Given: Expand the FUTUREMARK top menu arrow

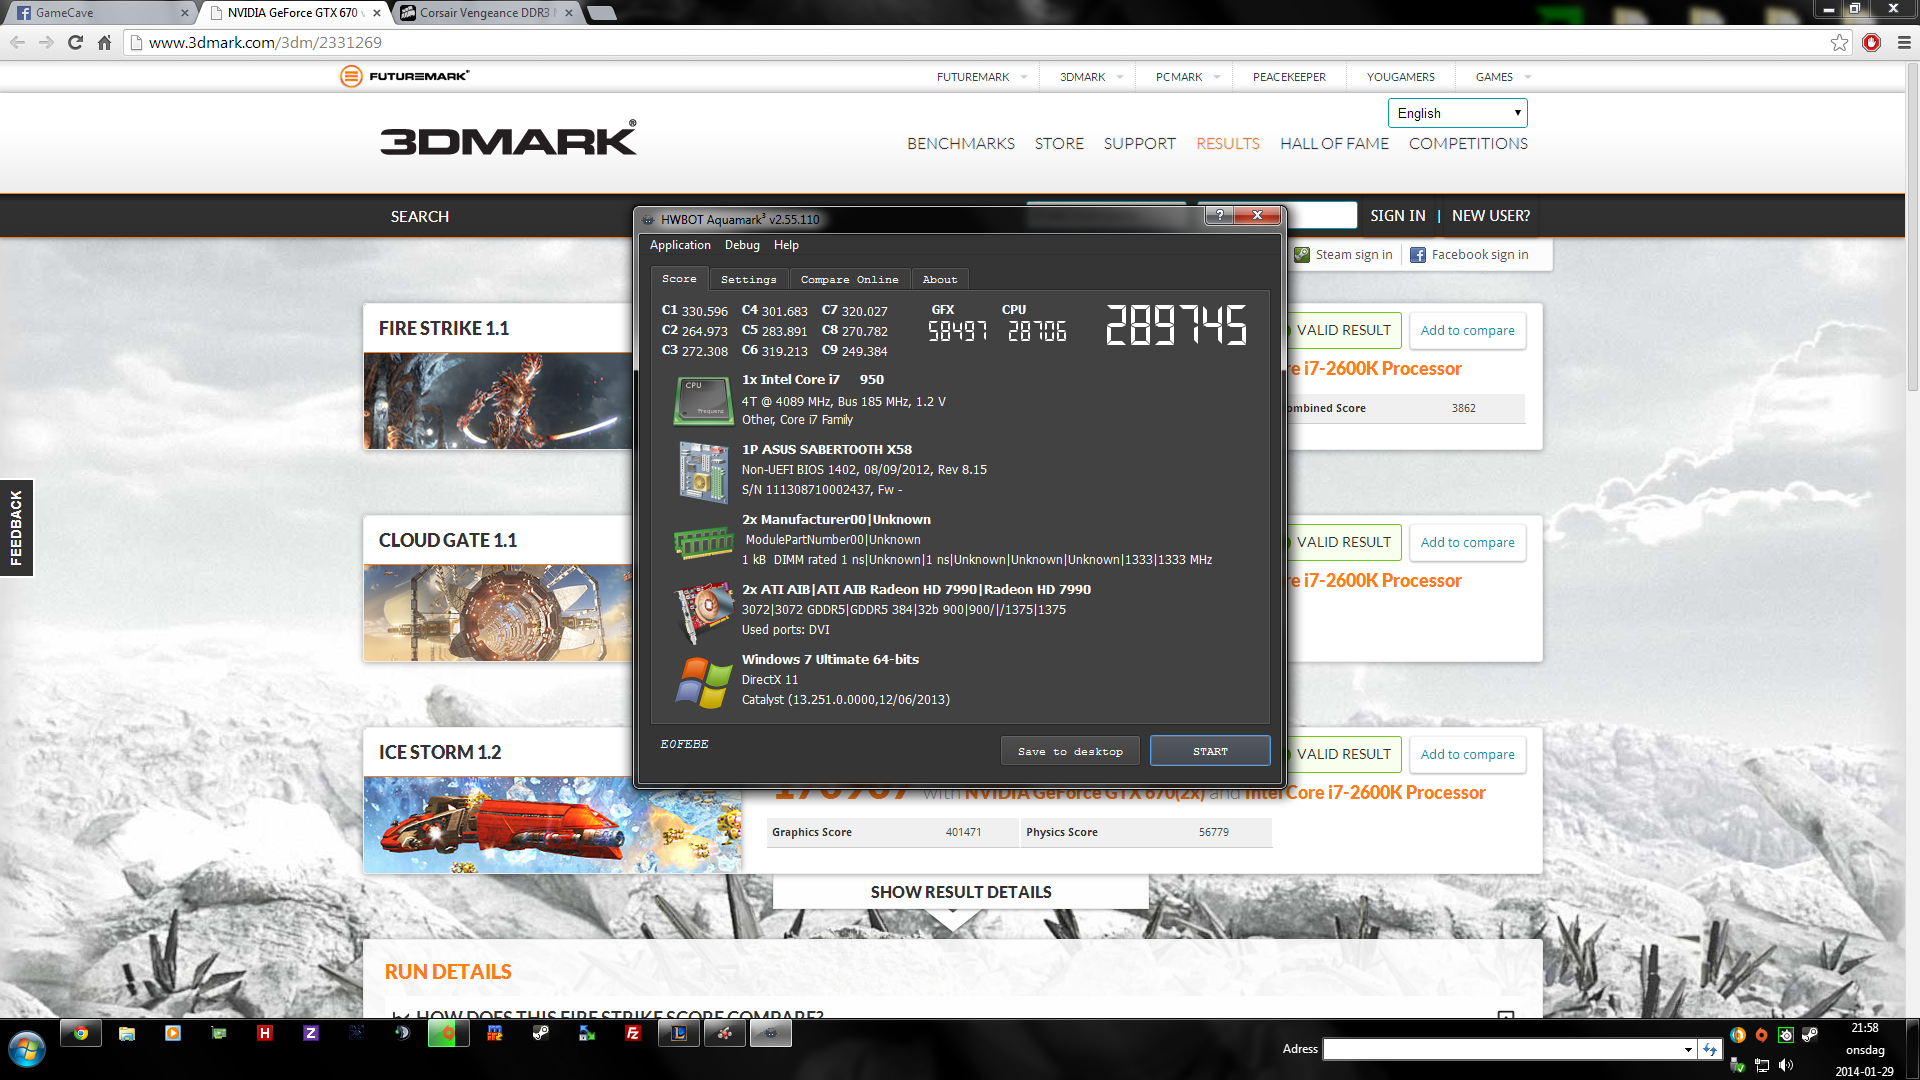Looking at the screenshot, I should [1024, 77].
